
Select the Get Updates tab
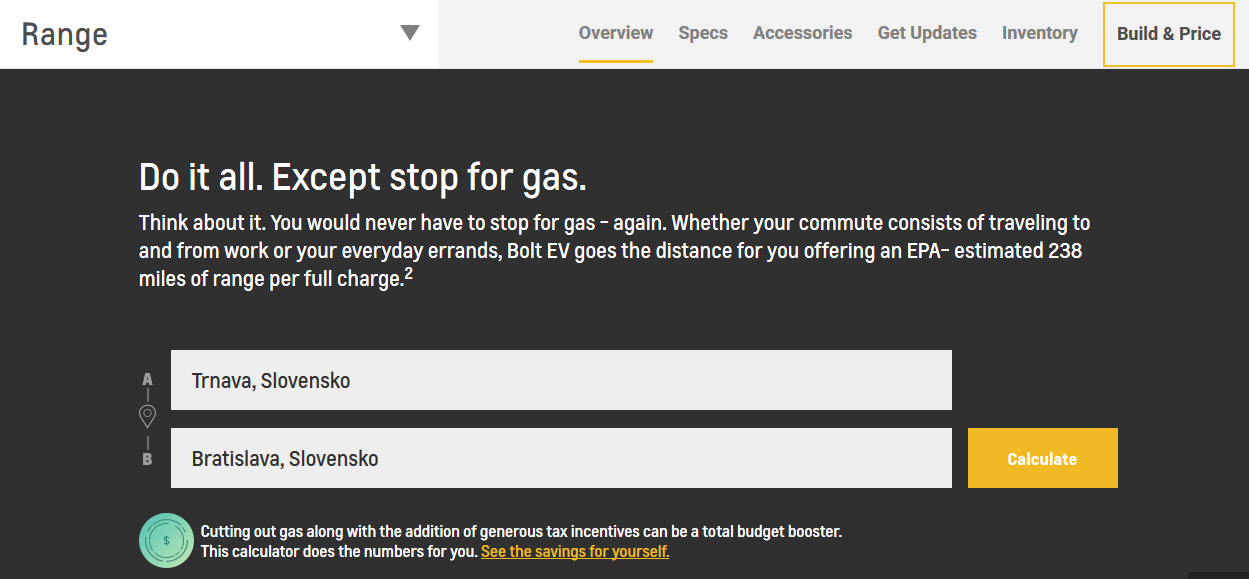click(x=927, y=33)
